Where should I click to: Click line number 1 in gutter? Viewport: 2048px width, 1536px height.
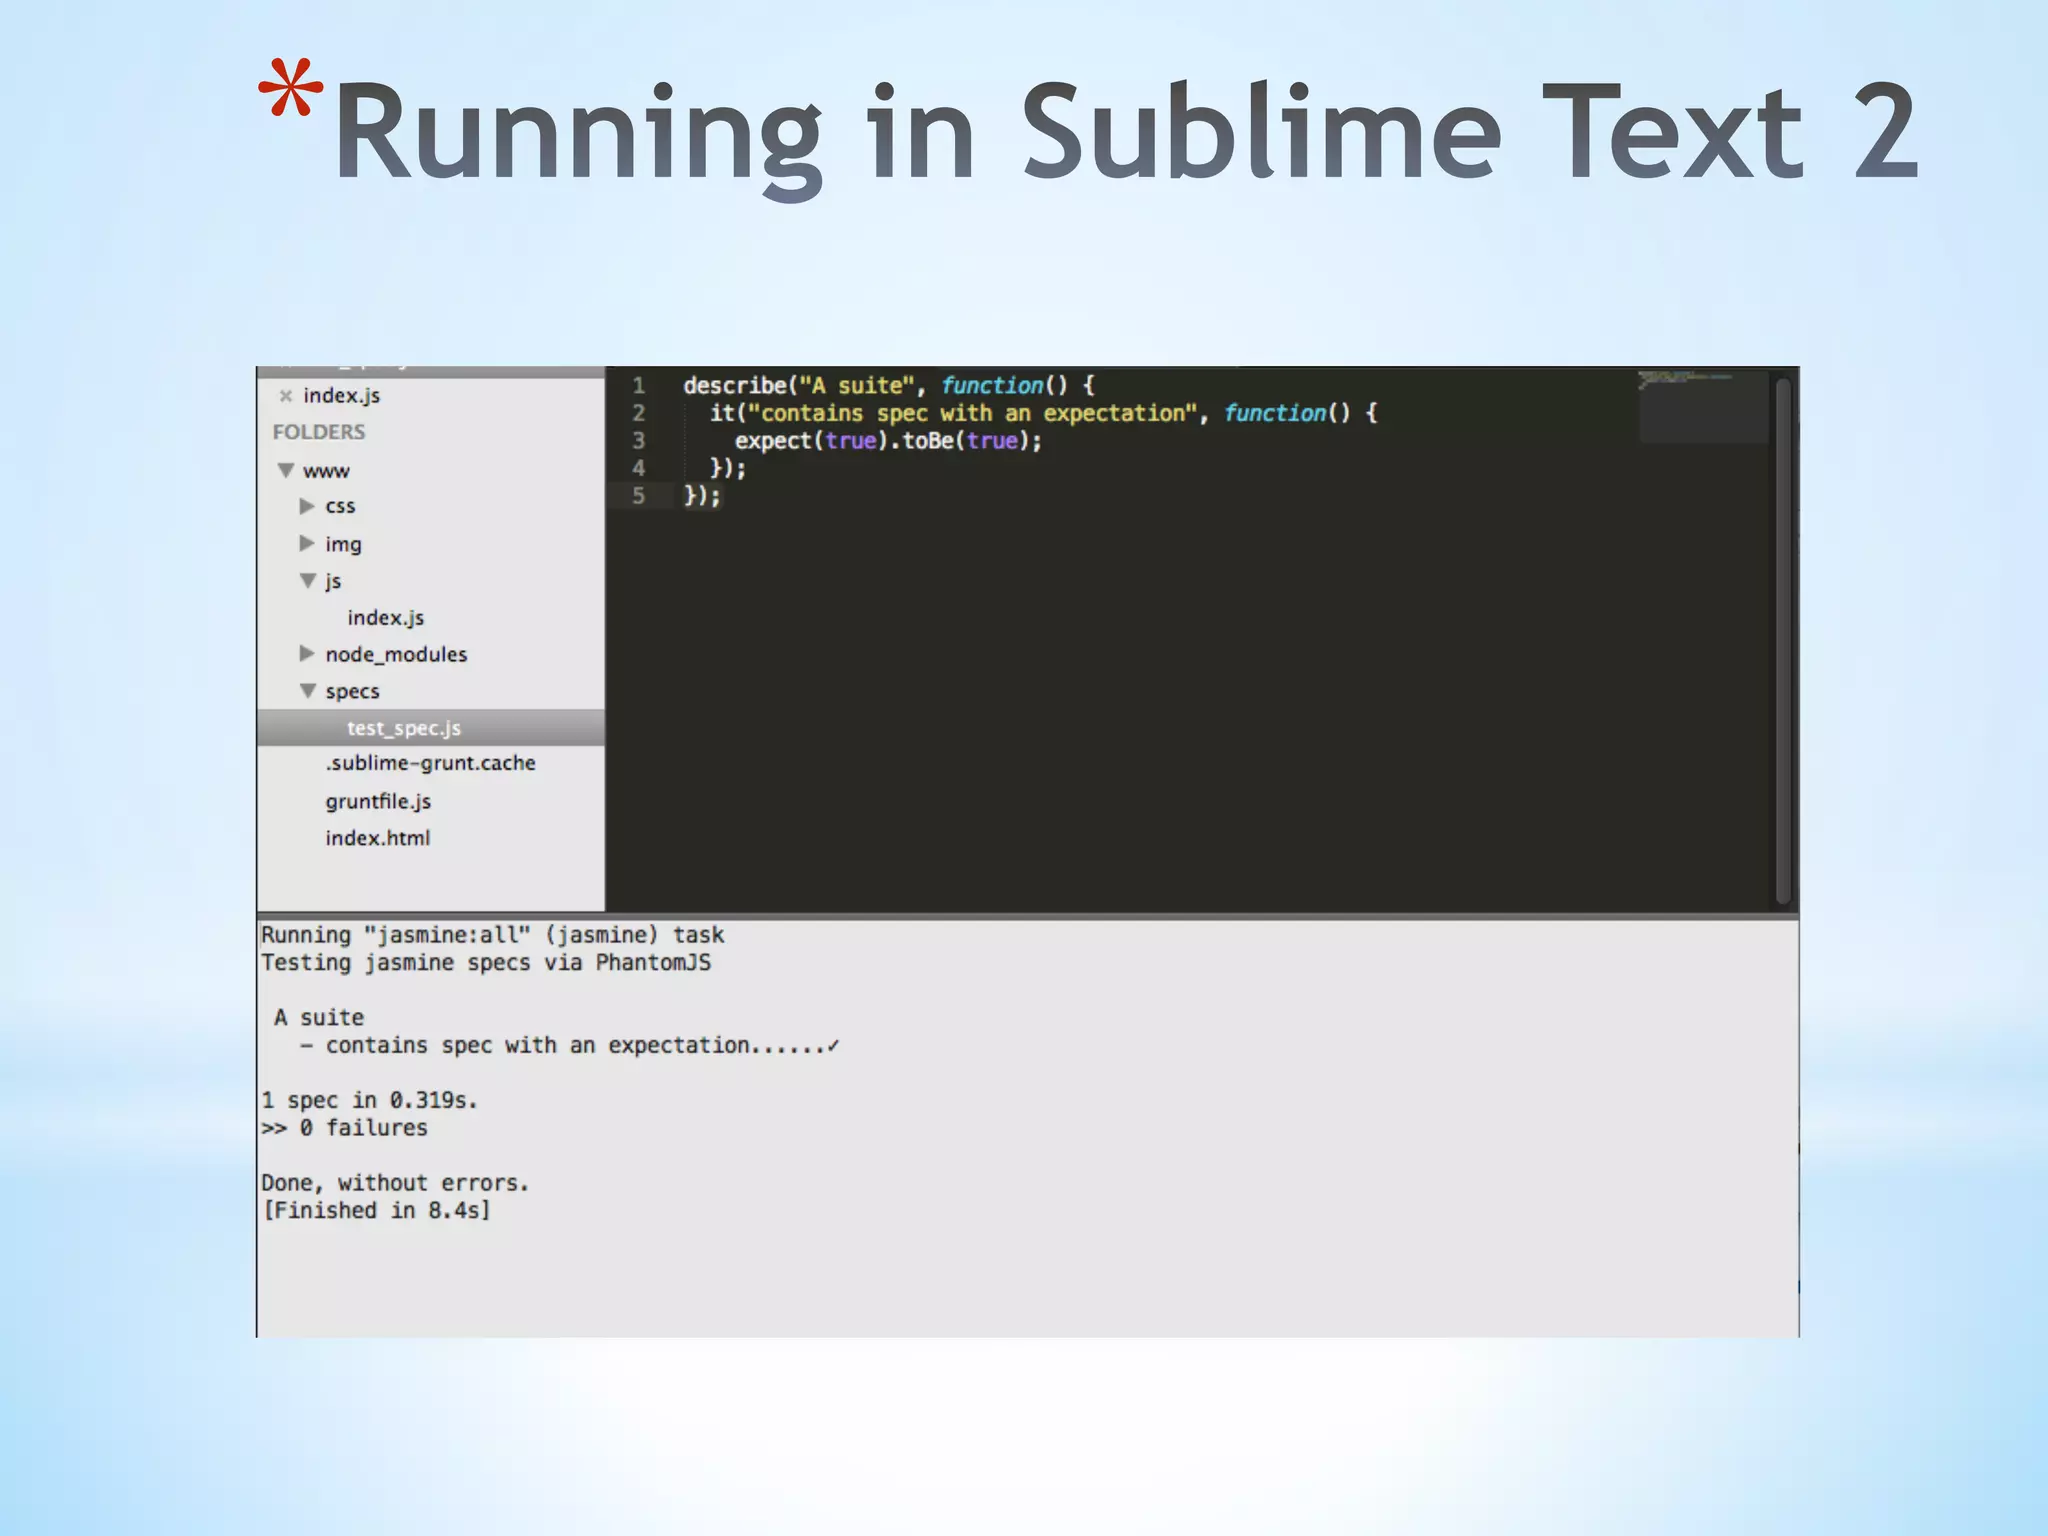tap(639, 386)
